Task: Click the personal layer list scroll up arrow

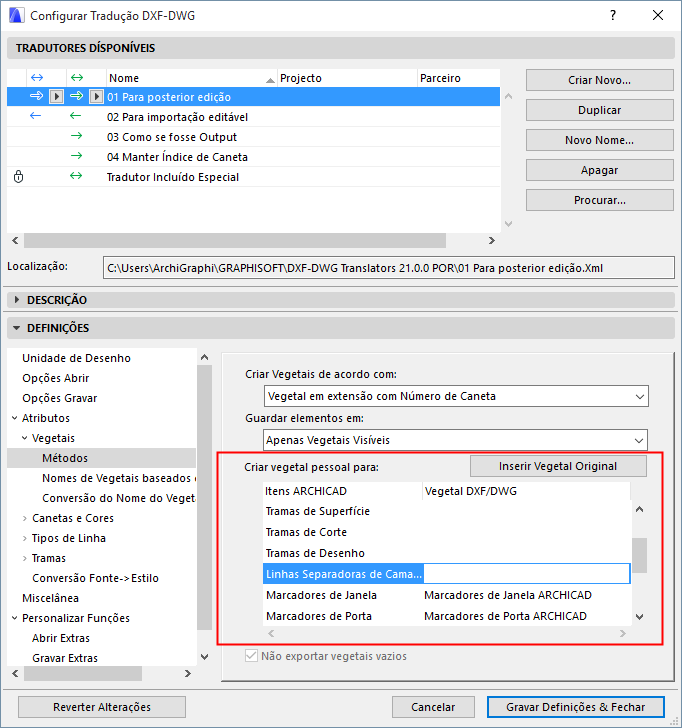Action: 640,509
